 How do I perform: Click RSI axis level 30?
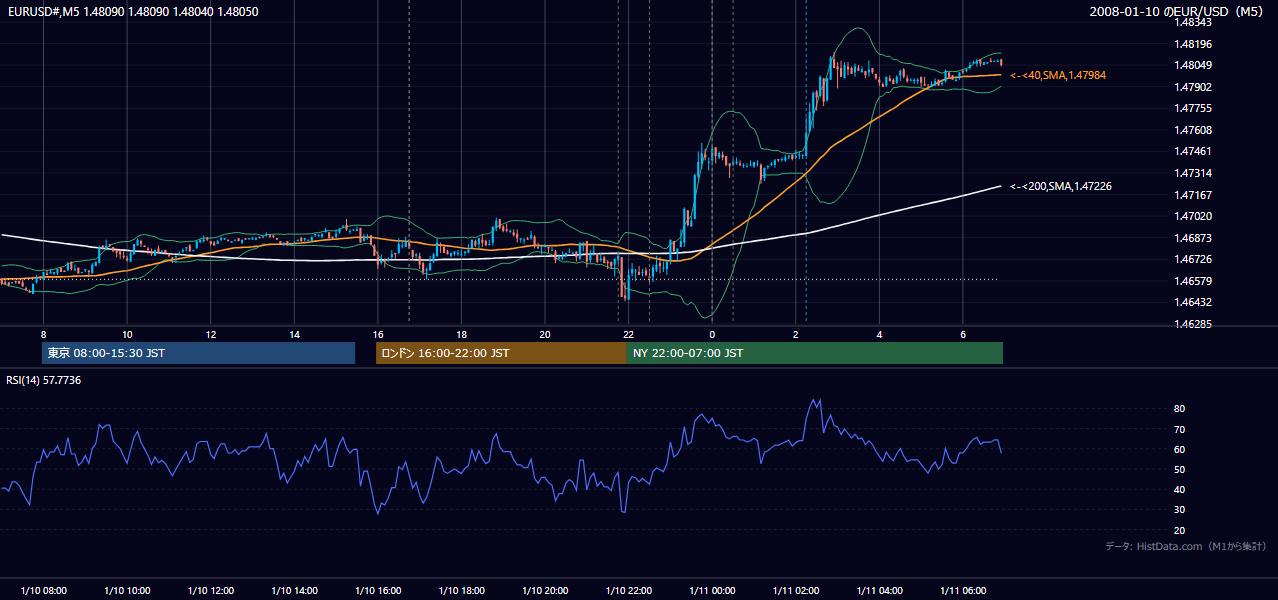click(x=1180, y=510)
